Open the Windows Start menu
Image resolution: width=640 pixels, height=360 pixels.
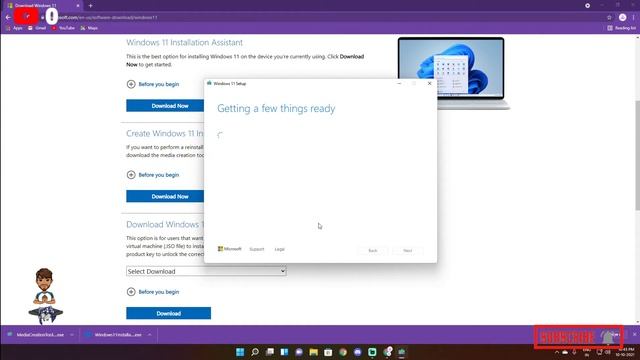240,352
